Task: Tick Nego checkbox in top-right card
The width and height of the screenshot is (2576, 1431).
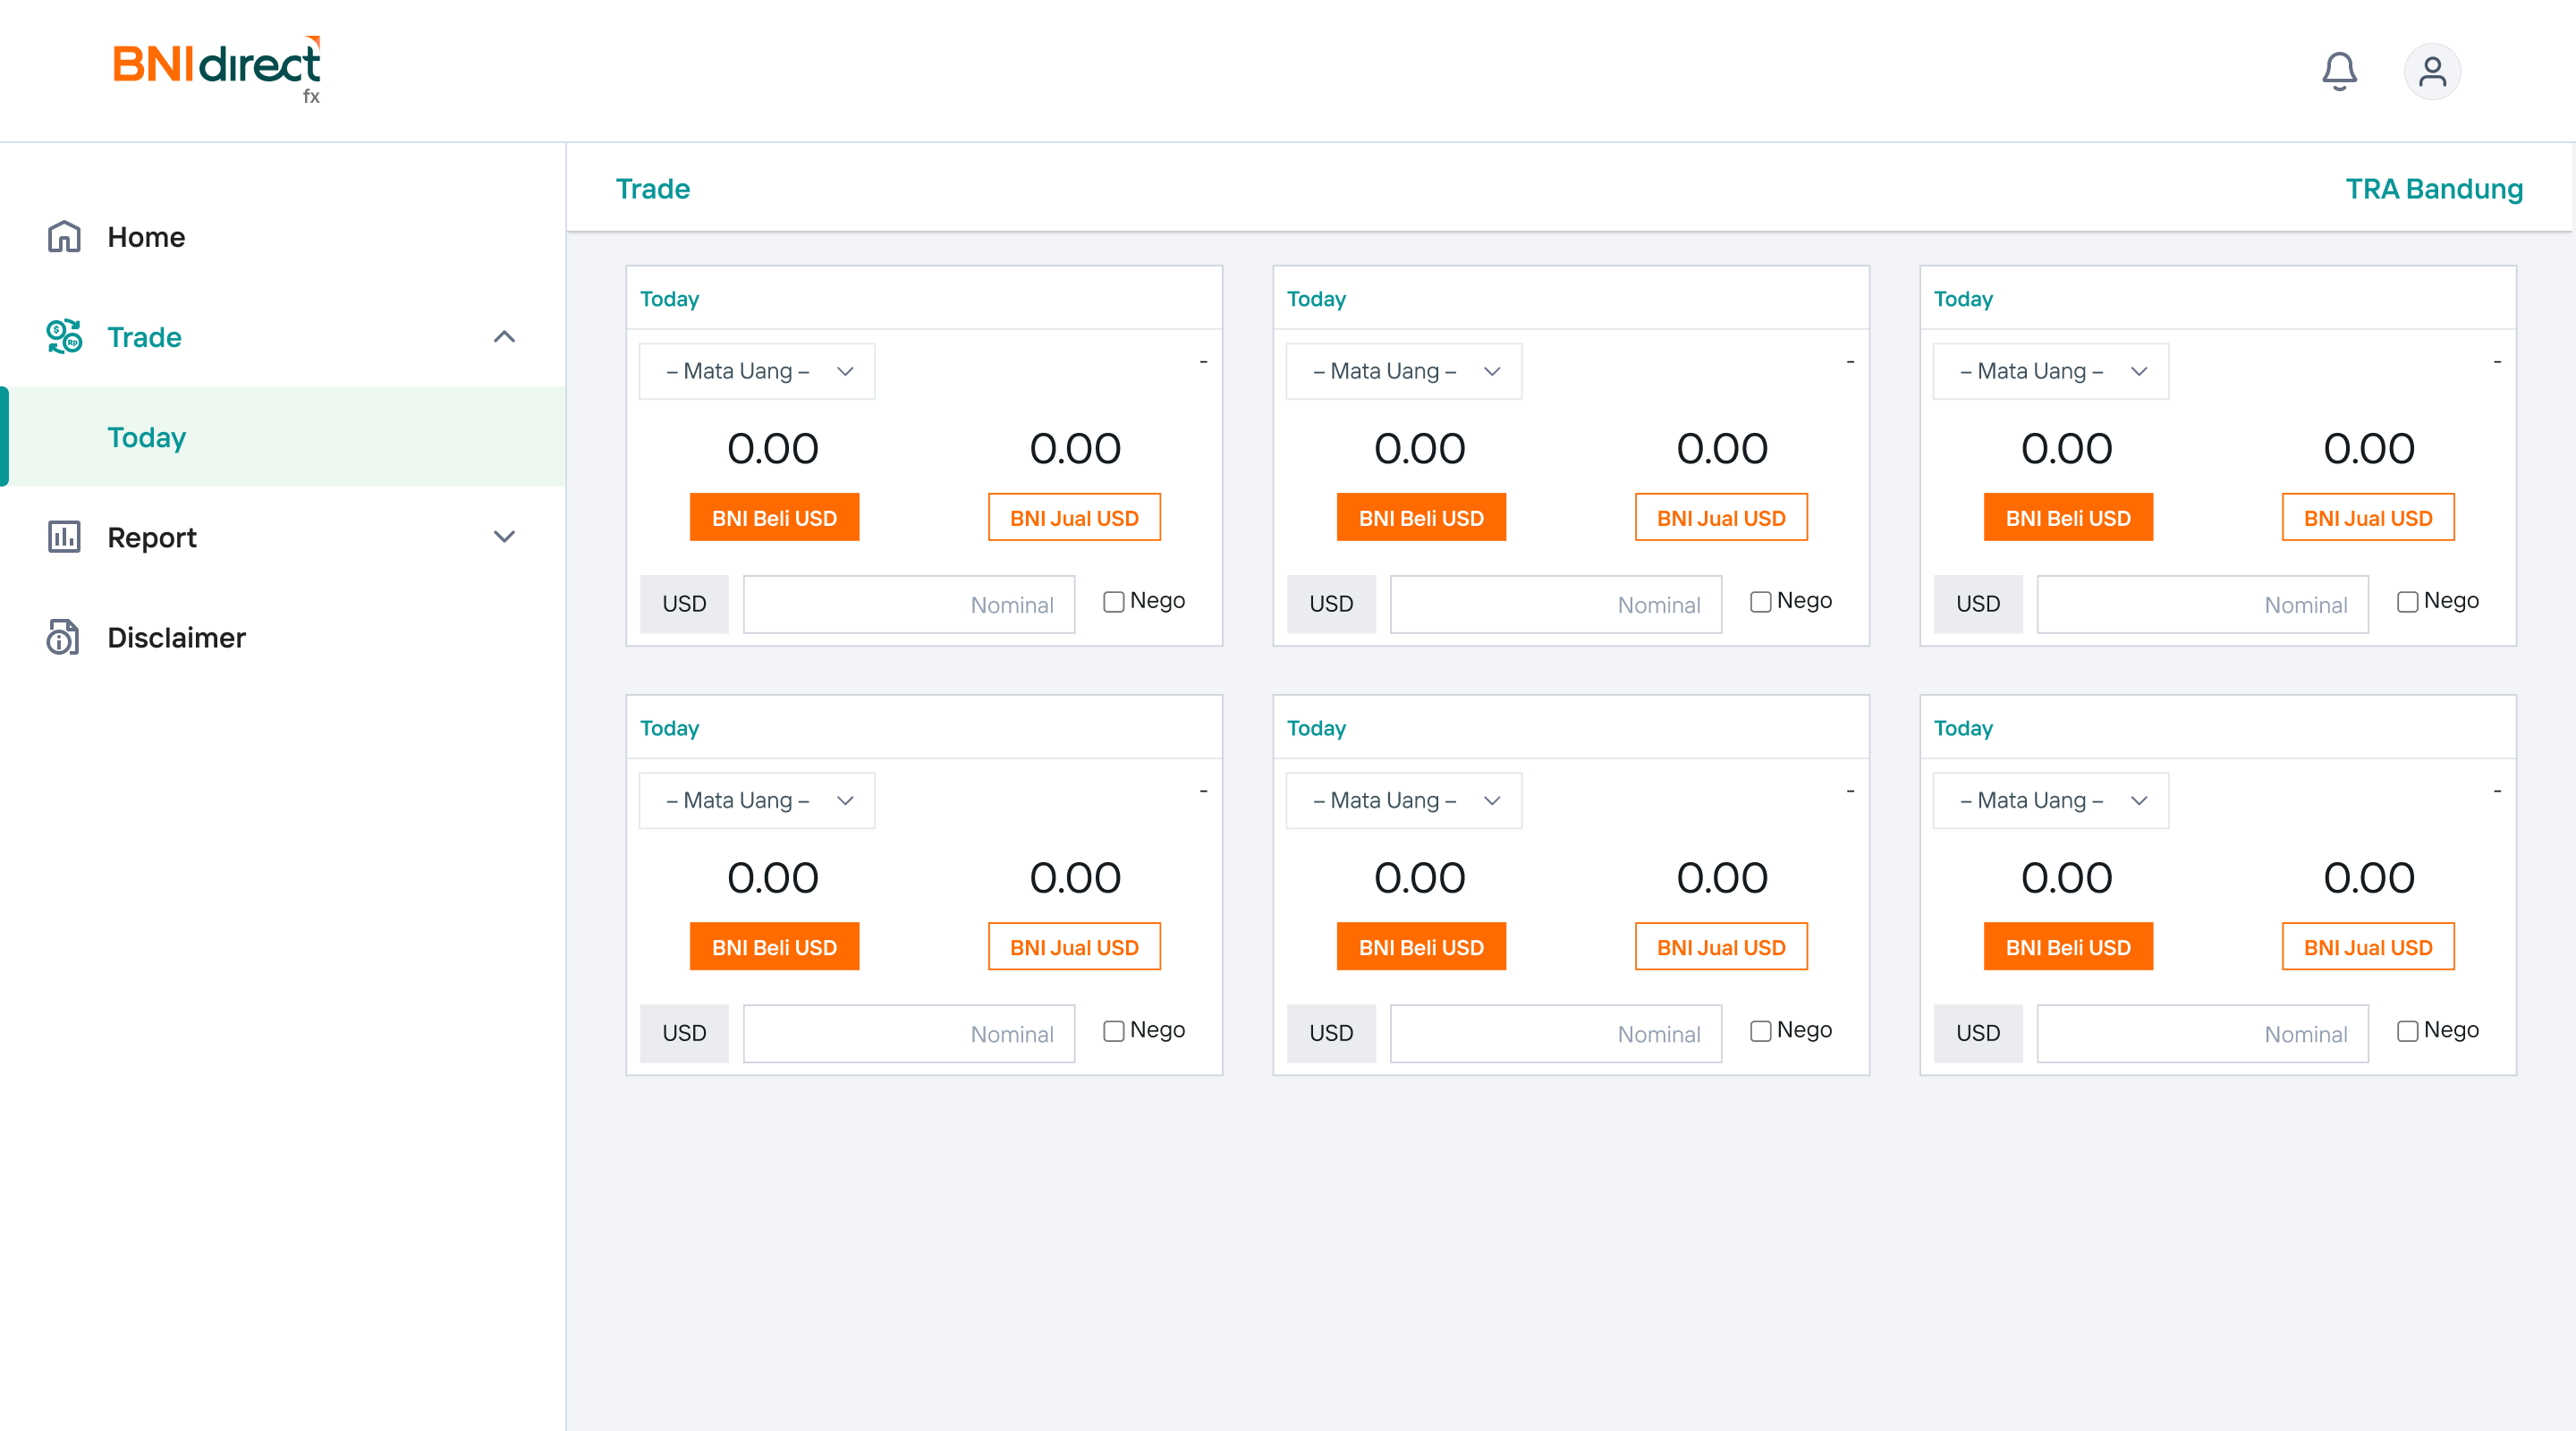Action: pos(2406,602)
